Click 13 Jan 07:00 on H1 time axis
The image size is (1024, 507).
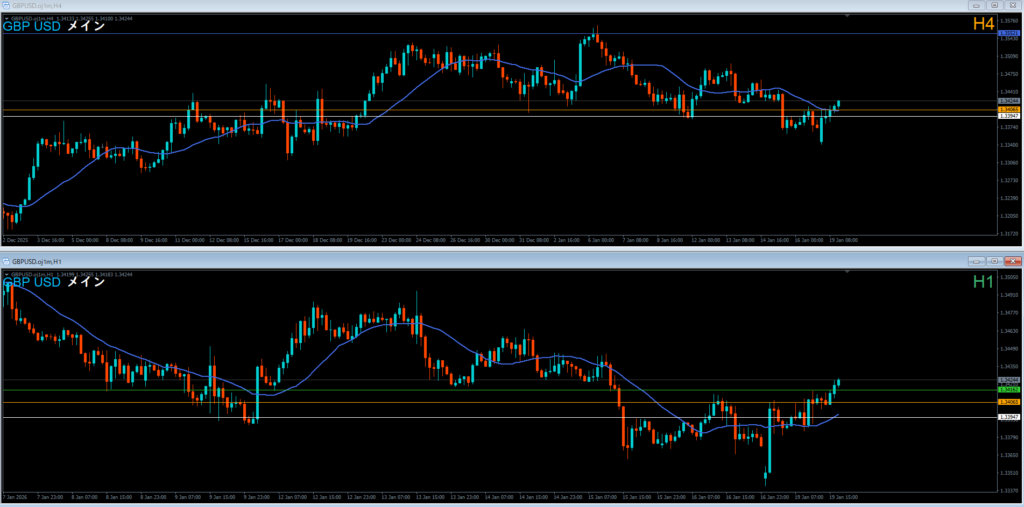tap(397, 497)
